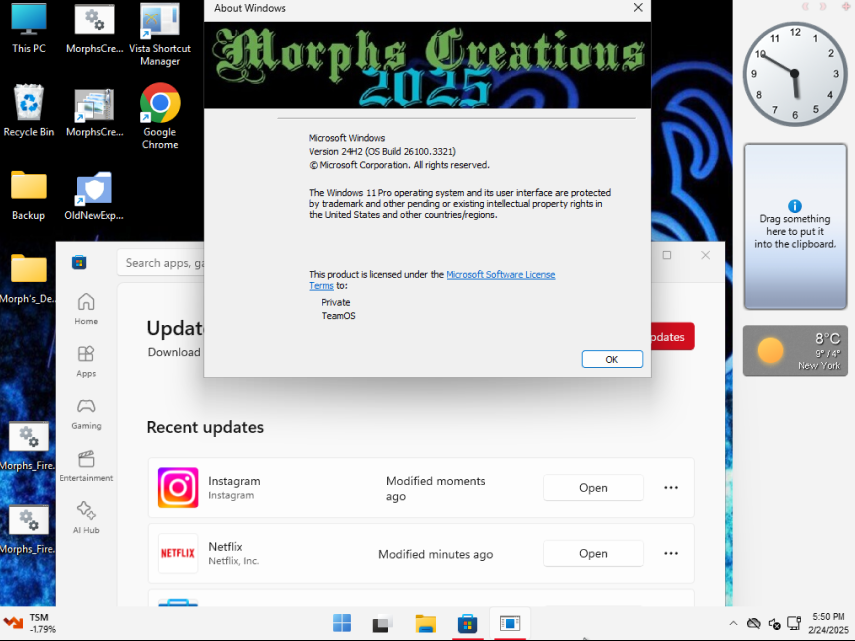Click the muted volume tray icon

tap(774, 623)
